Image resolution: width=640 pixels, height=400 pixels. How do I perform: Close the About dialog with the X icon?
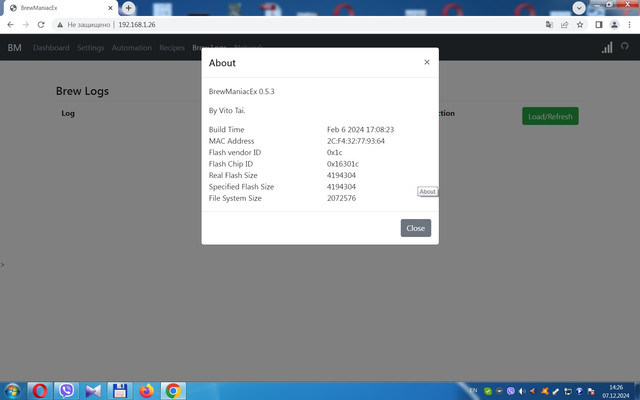click(x=427, y=62)
